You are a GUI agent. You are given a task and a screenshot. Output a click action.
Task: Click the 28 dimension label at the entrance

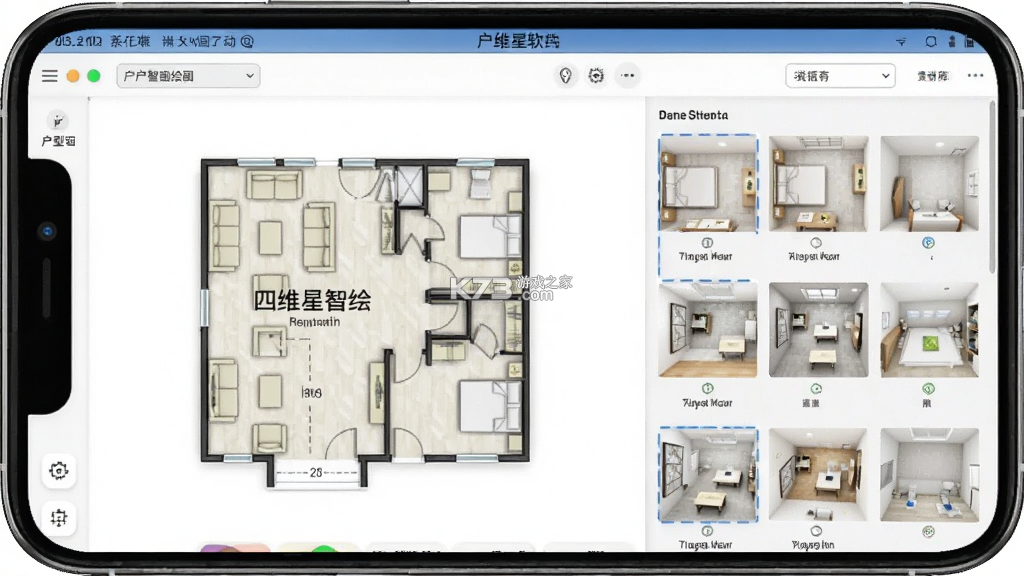coord(316,472)
